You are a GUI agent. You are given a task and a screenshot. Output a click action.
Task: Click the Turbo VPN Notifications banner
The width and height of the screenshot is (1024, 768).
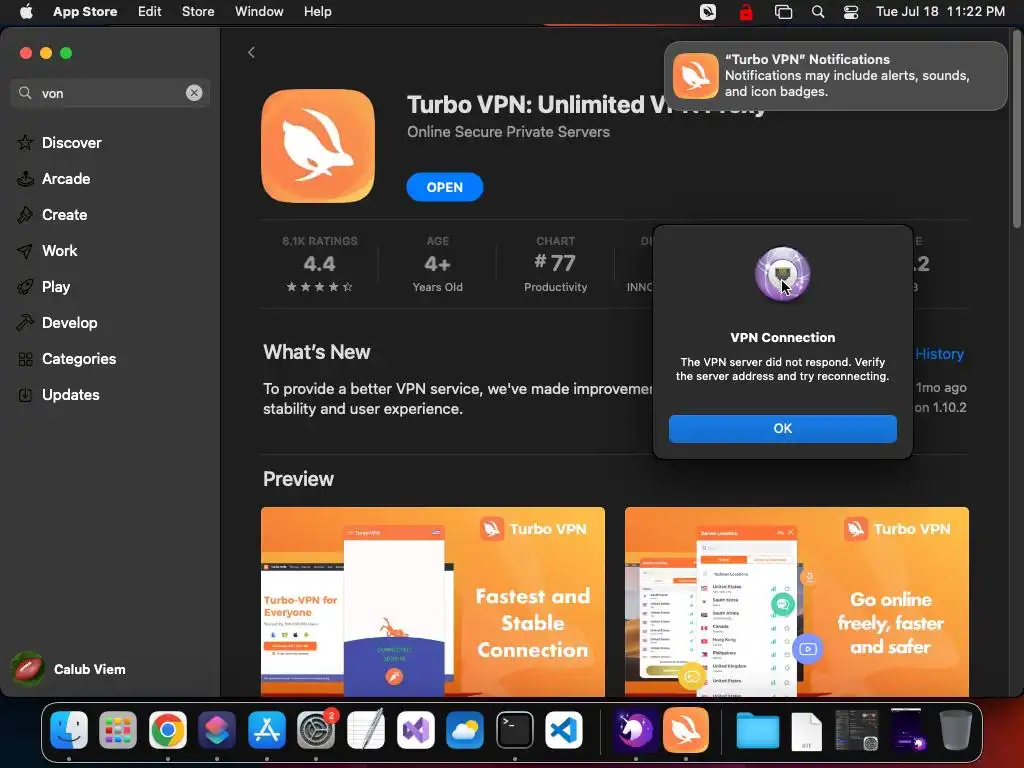pos(836,76)
